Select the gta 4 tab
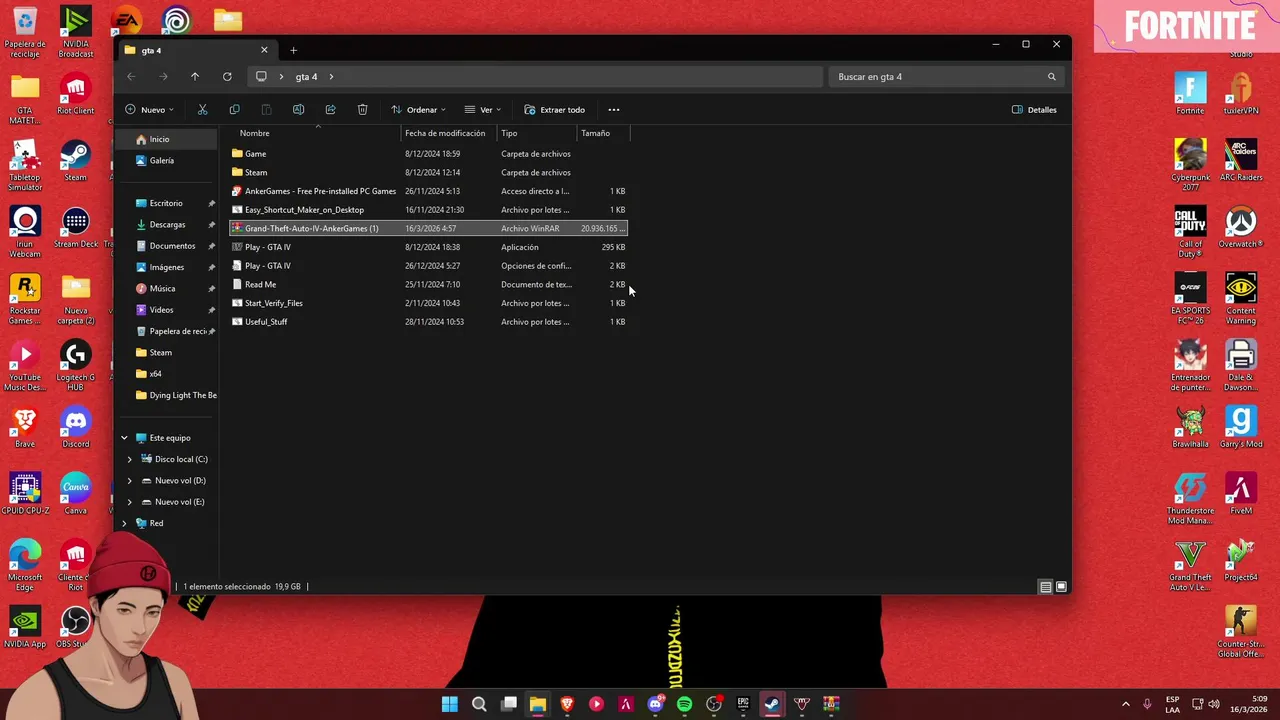1280x720 pixels. click(x=196, y=50)
